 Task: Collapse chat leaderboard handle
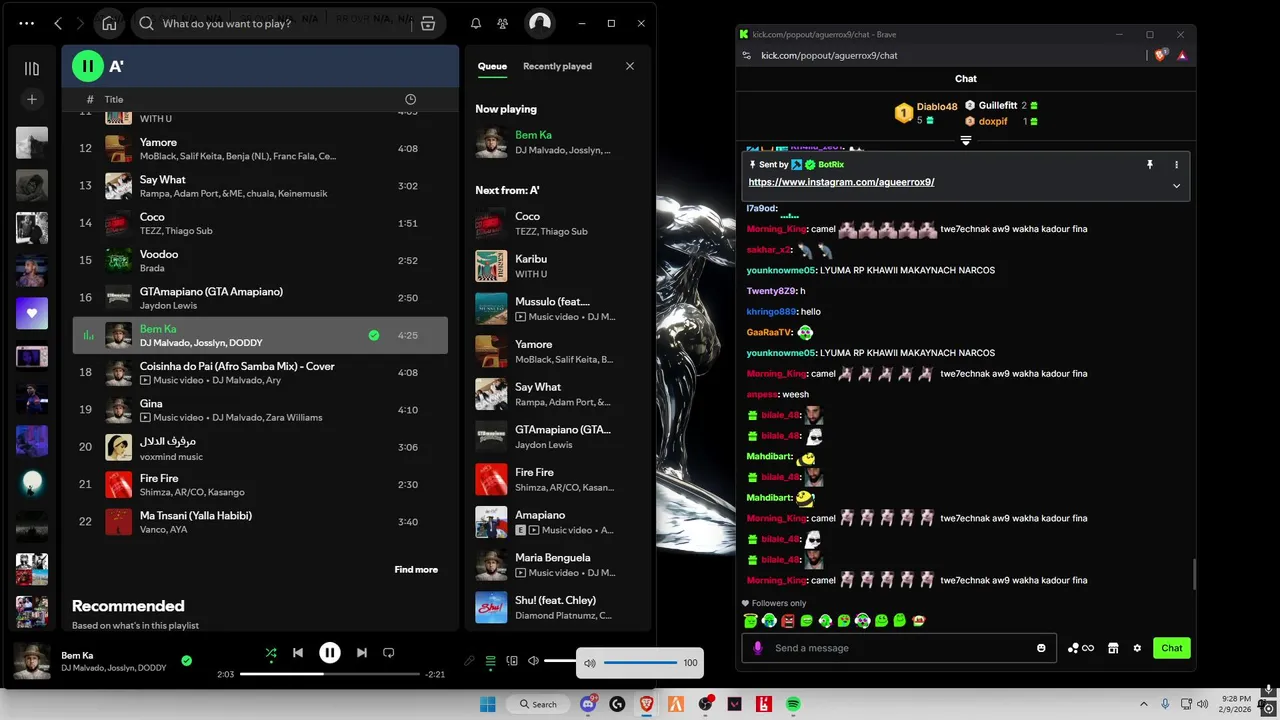coord(966,141)
